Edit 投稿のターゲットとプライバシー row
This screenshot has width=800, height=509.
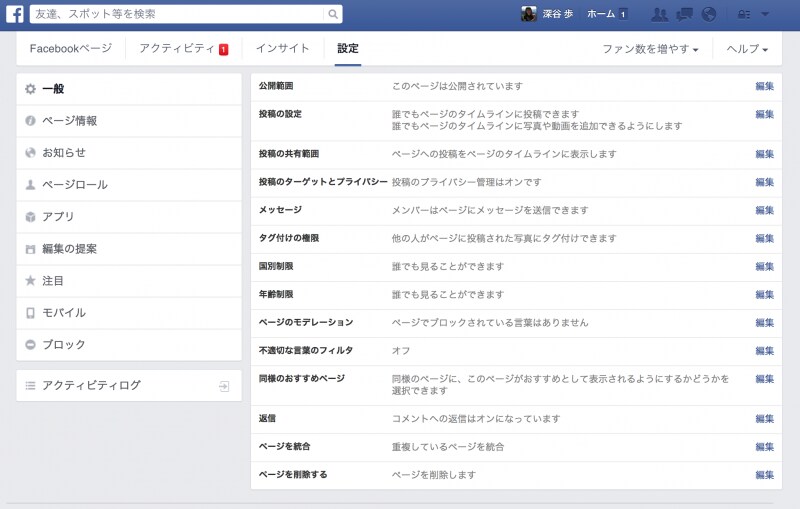click(x=764, y=182)
